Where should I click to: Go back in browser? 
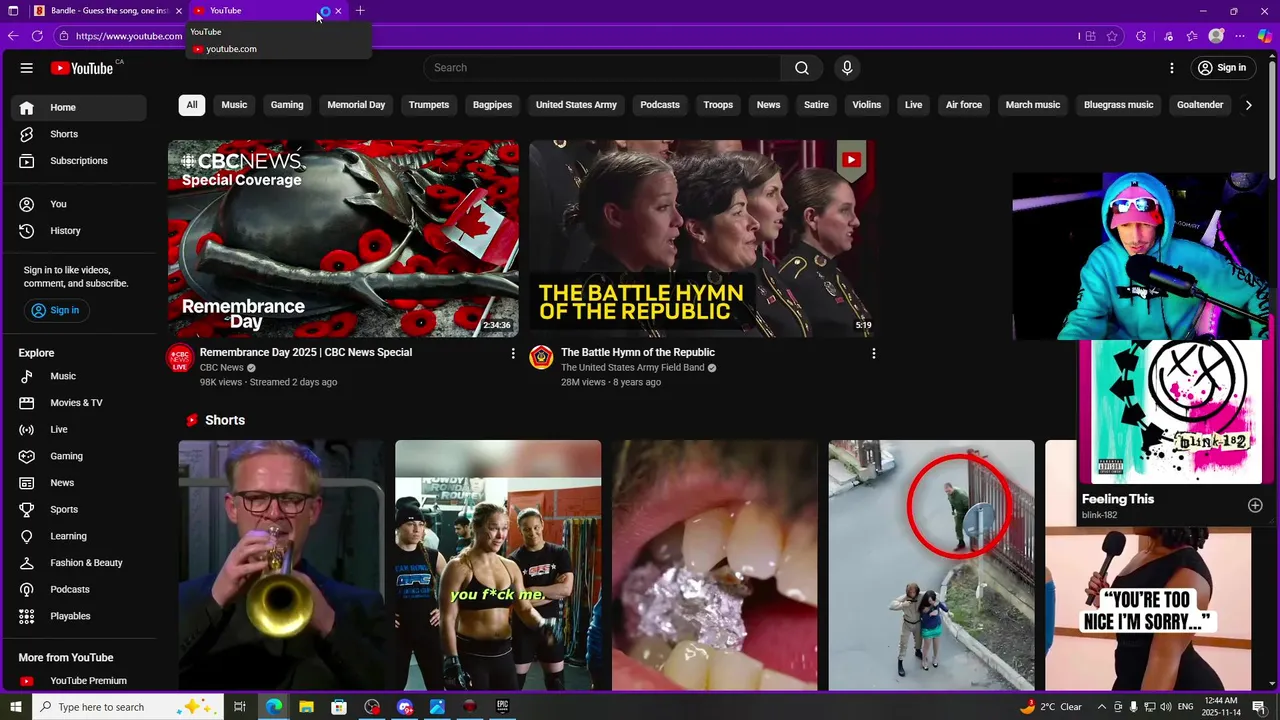13,36
